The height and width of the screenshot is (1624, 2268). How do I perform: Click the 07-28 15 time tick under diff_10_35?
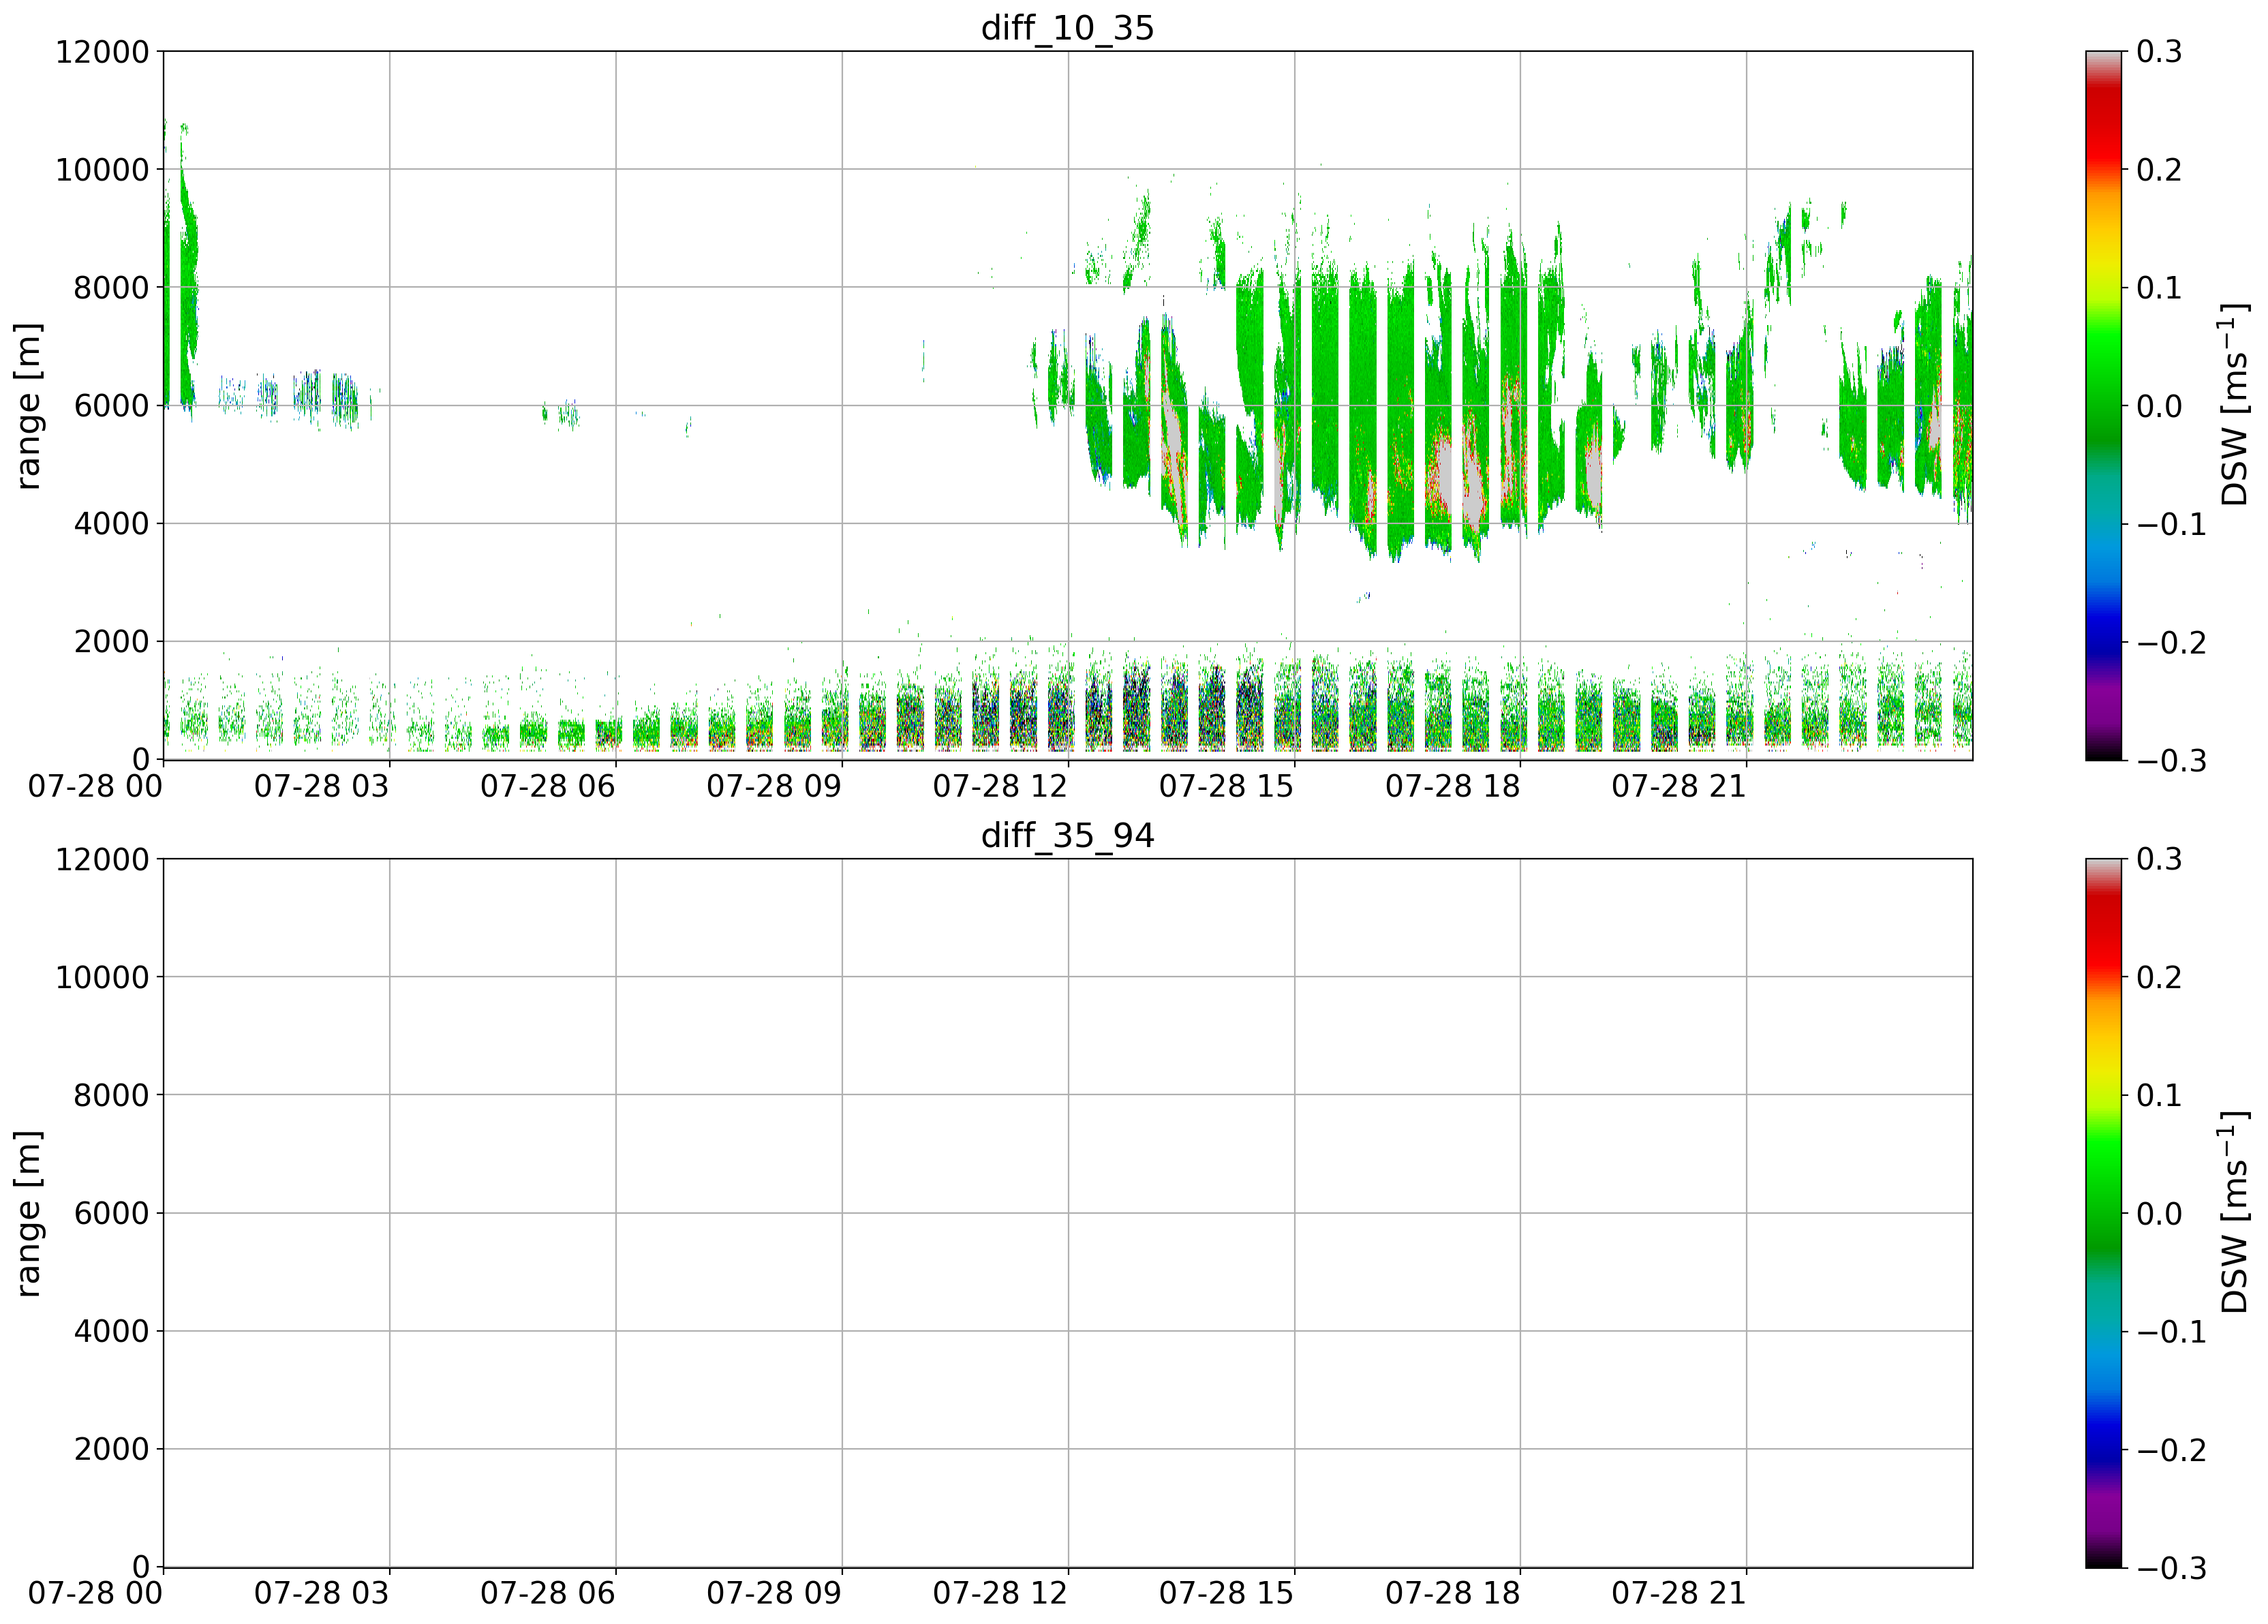(1226, 786)
